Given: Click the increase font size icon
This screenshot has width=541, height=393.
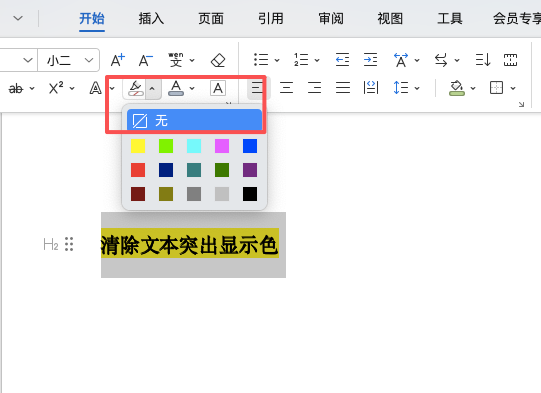Looking at the screenshot, I should [118, 60].
